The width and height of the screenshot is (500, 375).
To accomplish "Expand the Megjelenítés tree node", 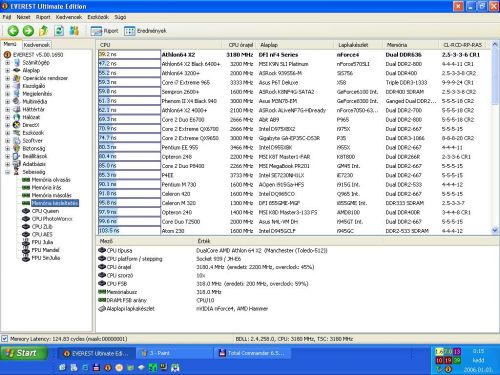I will coord(7,94).
